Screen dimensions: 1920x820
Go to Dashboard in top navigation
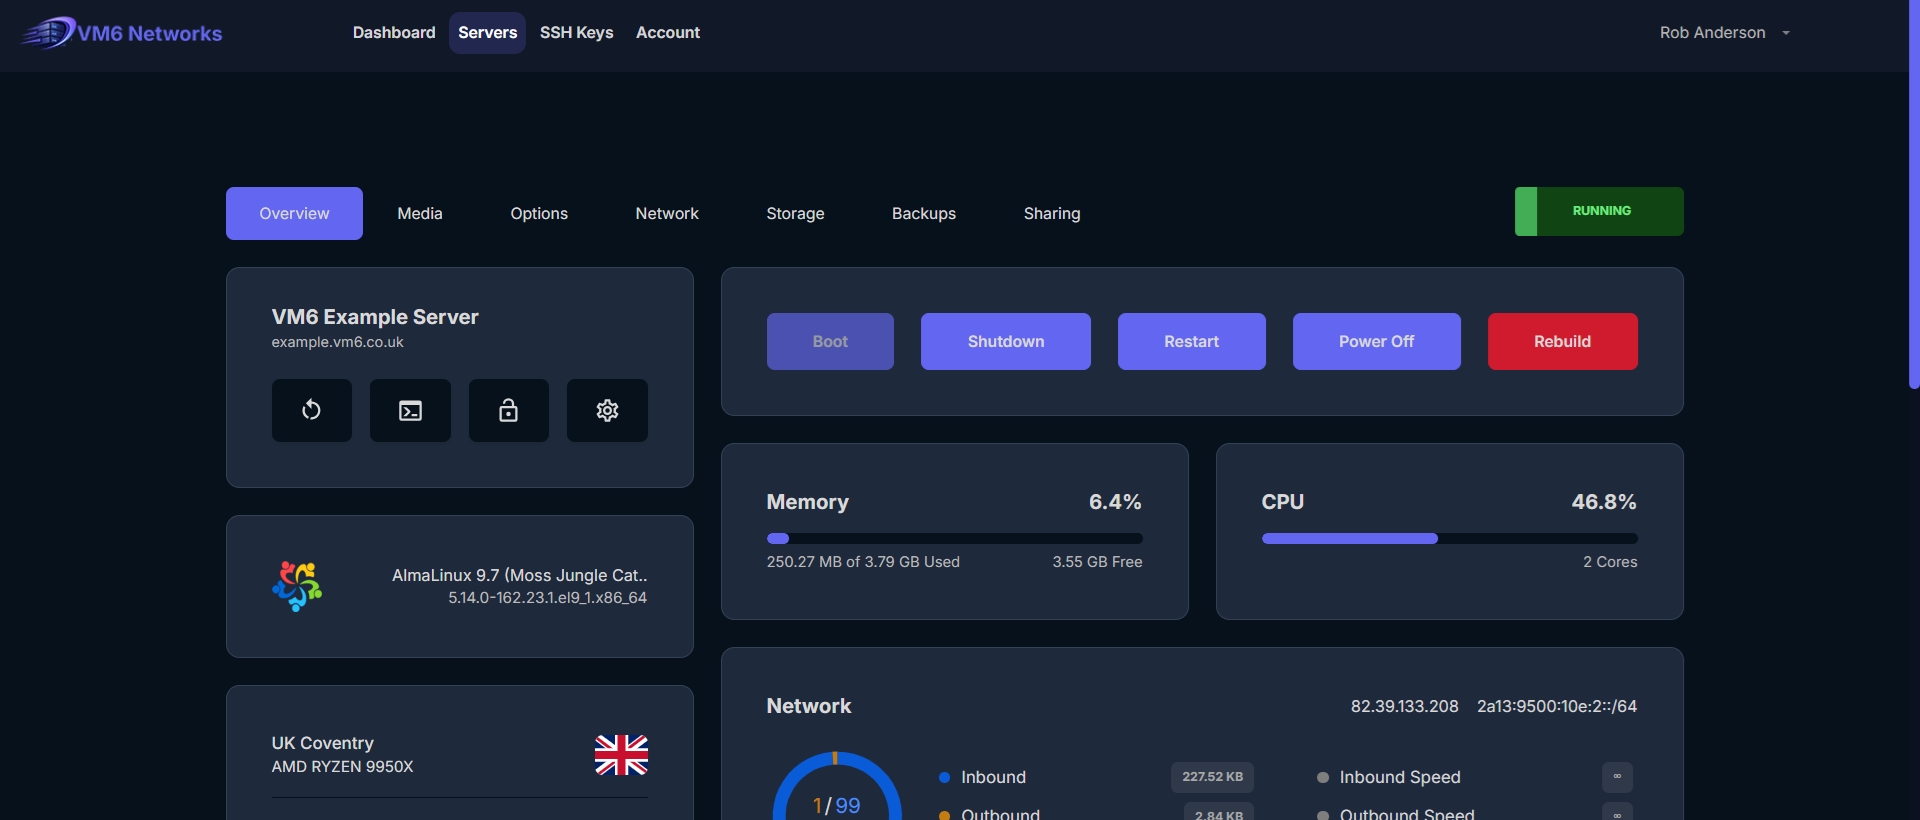tap(394, 33)
